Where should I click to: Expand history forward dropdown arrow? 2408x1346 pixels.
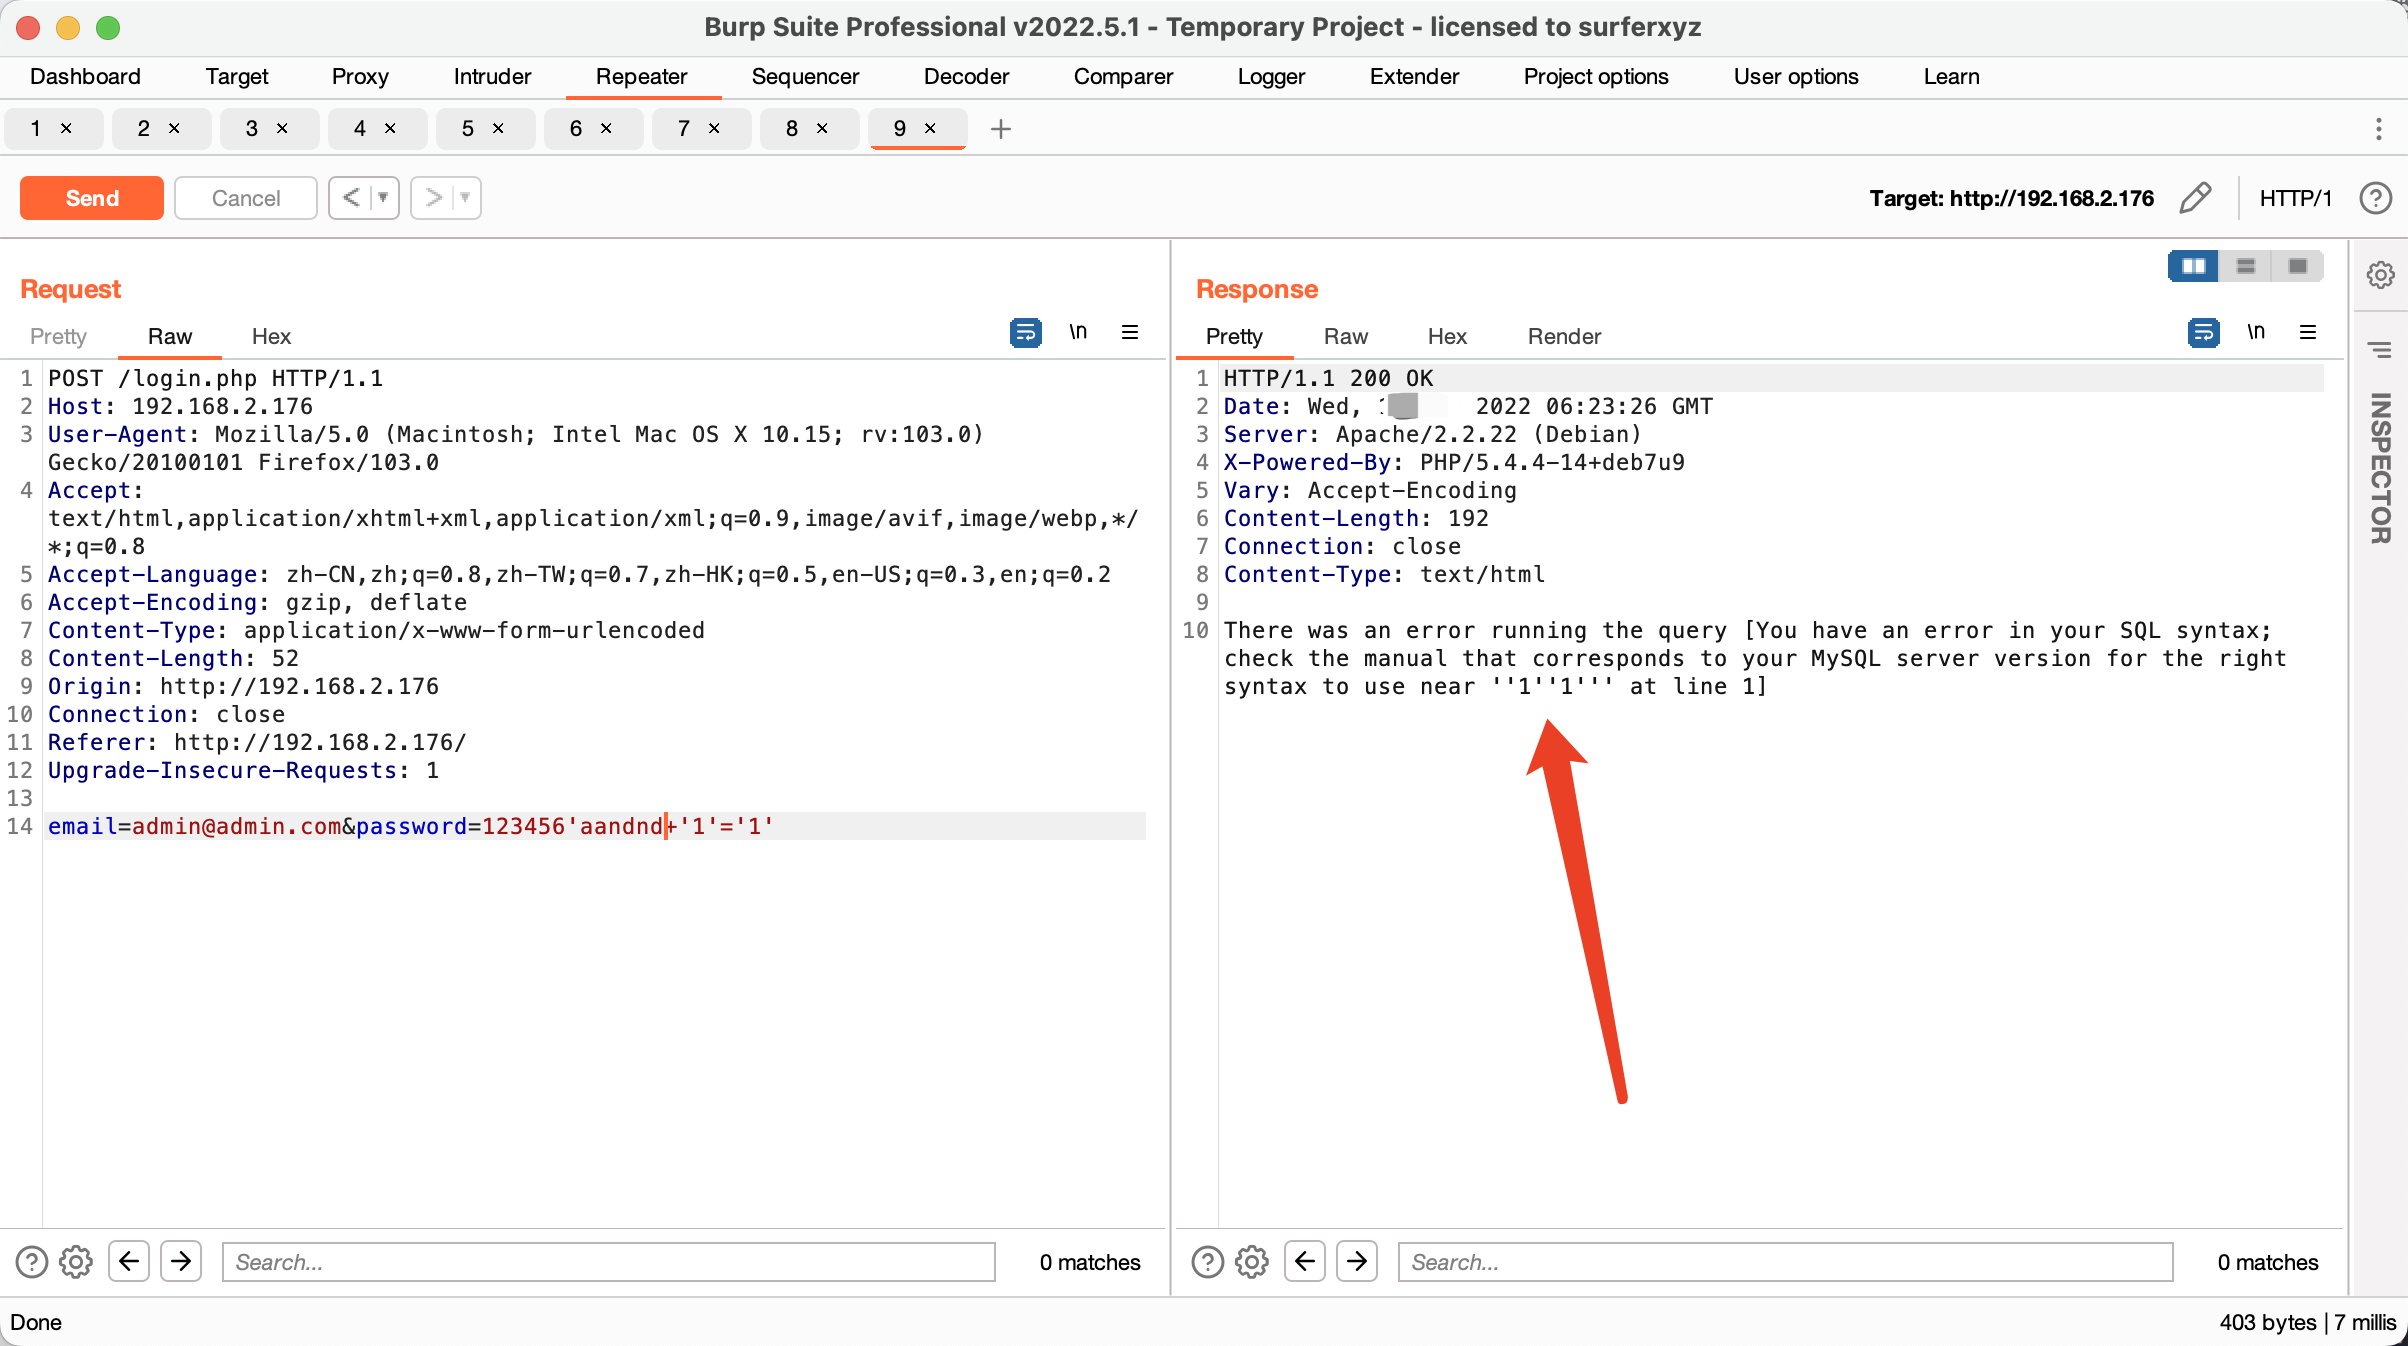pyautogui.click(x=465, y=198)
